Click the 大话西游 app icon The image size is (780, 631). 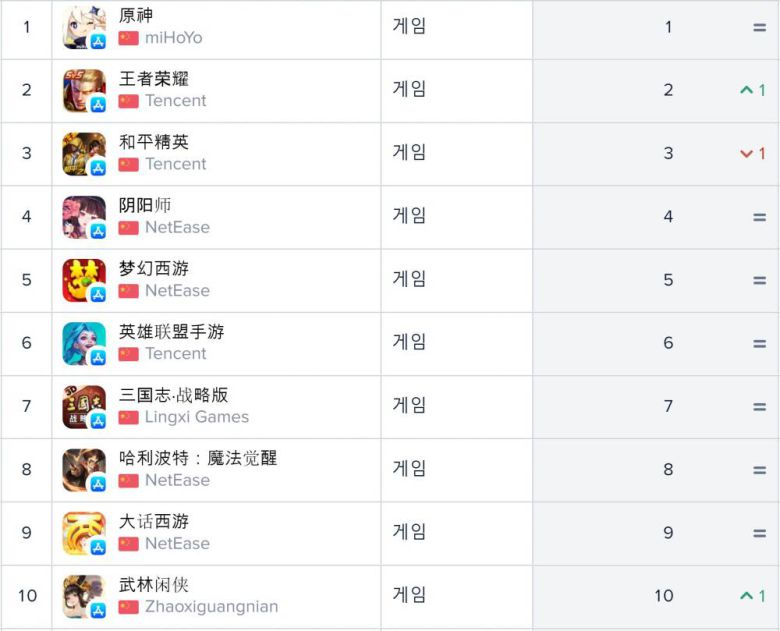[x=84, y=533]
